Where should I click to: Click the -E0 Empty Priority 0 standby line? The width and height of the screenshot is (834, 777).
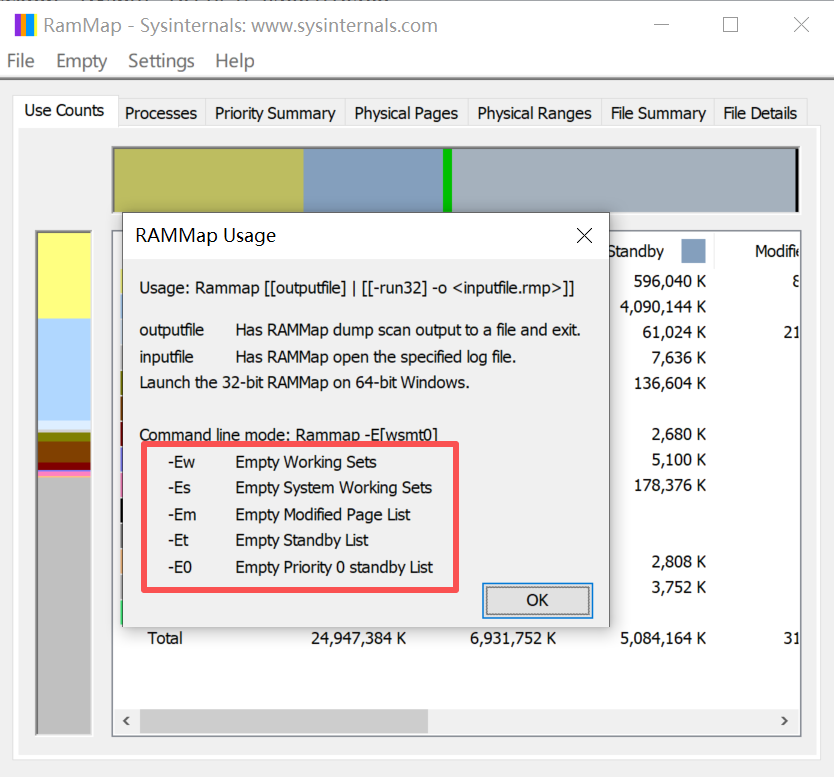300,567
